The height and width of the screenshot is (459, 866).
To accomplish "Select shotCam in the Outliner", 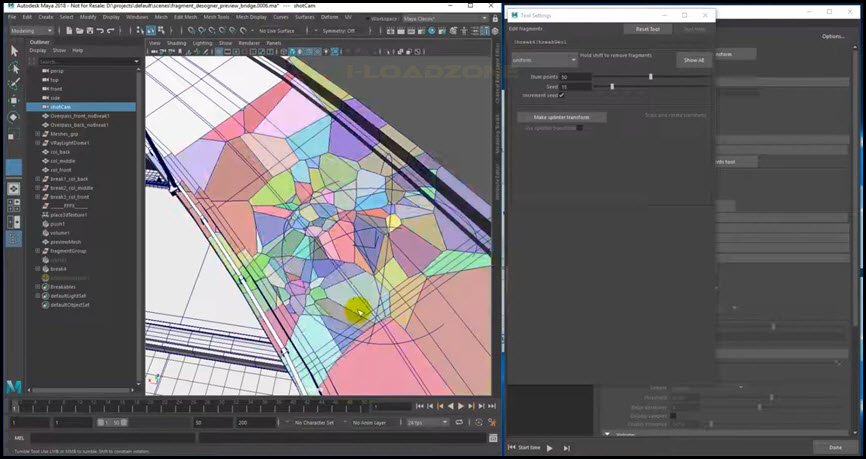I will click(x=81, y=107).
